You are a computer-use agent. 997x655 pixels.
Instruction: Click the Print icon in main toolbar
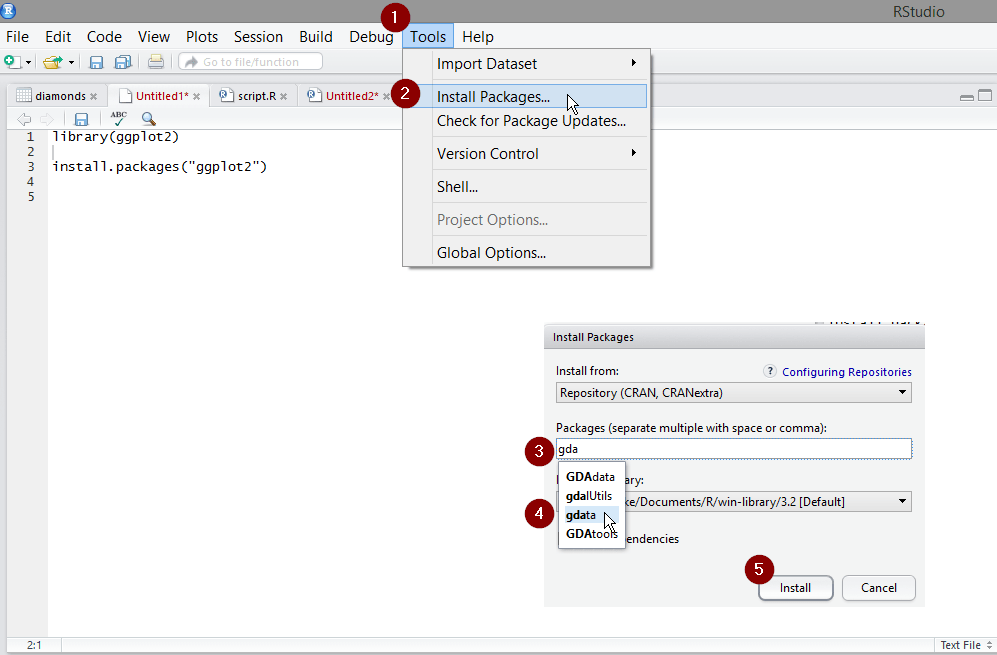[156, 62]
